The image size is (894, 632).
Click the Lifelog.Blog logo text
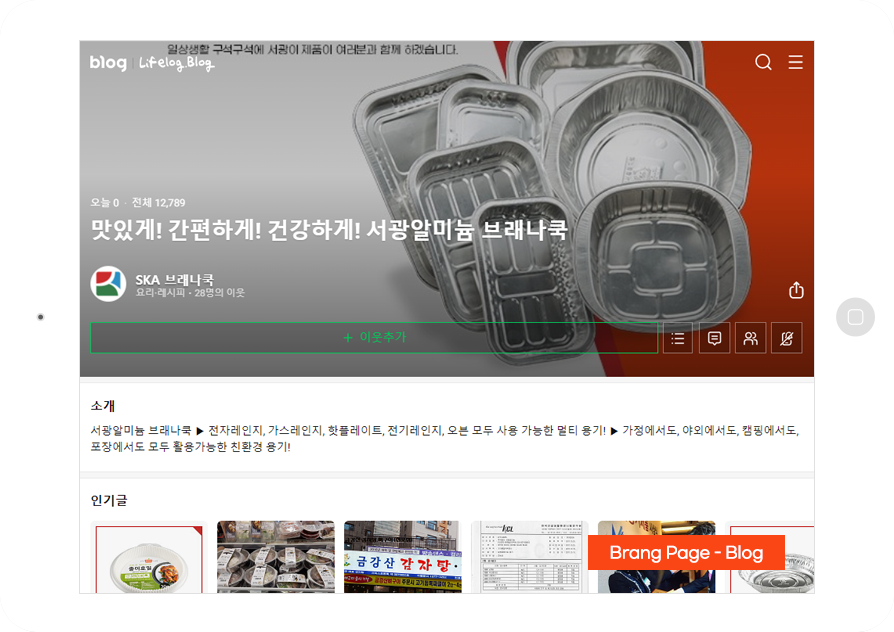click(177, 63)
